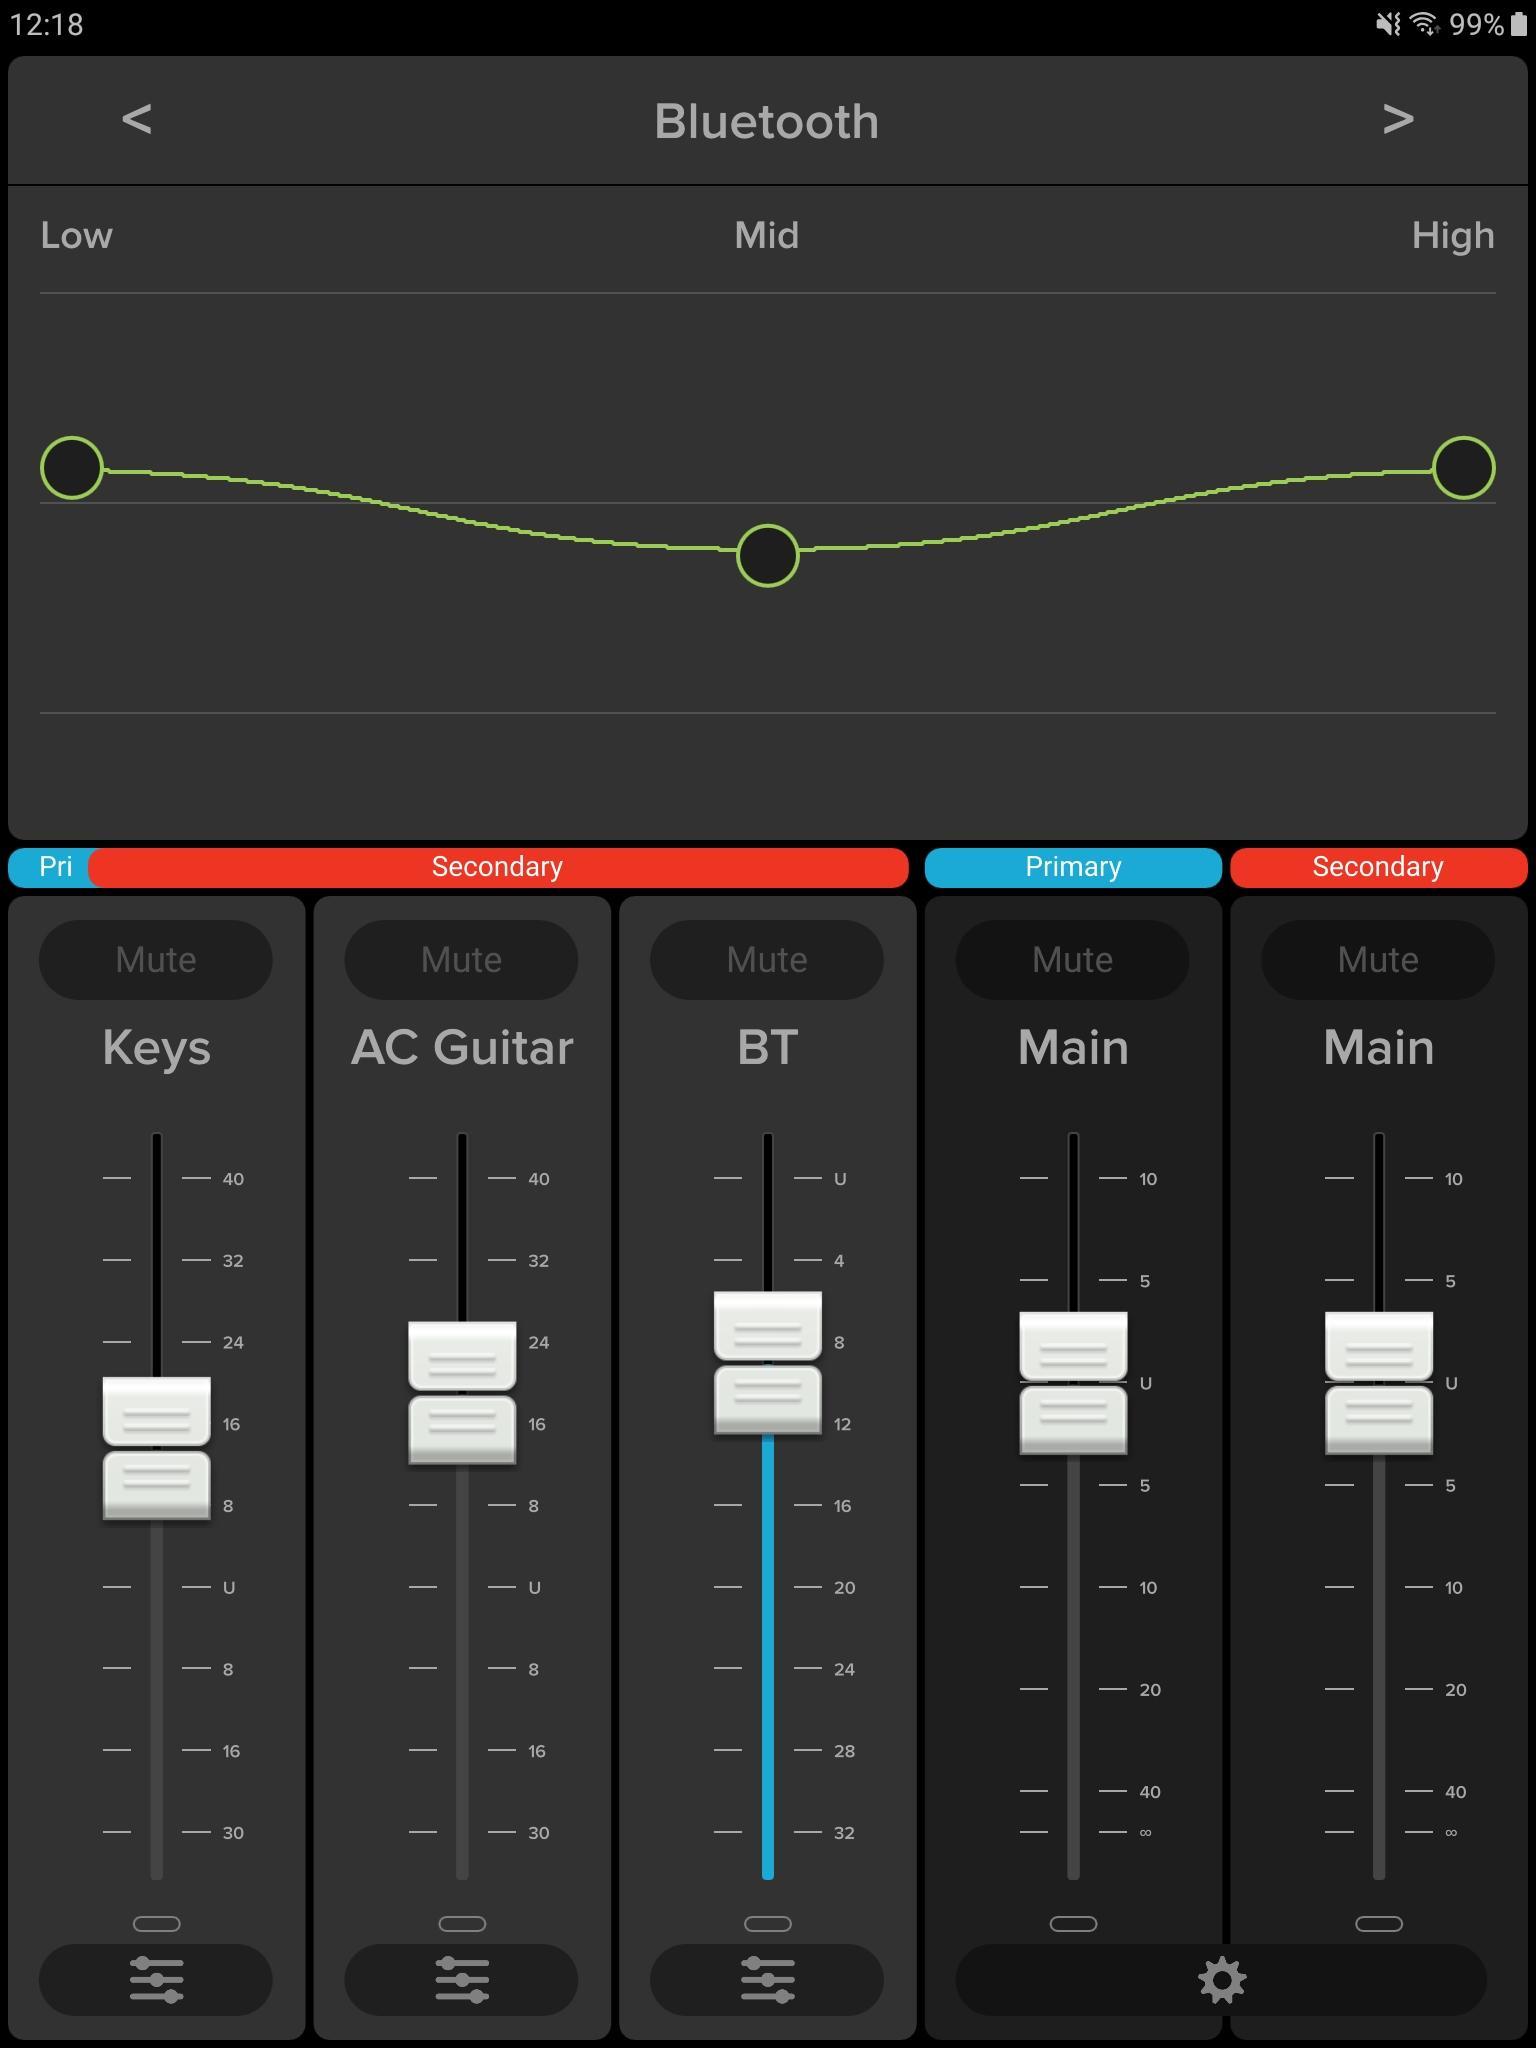Mute the Secondary Main output
This screenshot has width=1536, height=2048.
pos(1379,960)
